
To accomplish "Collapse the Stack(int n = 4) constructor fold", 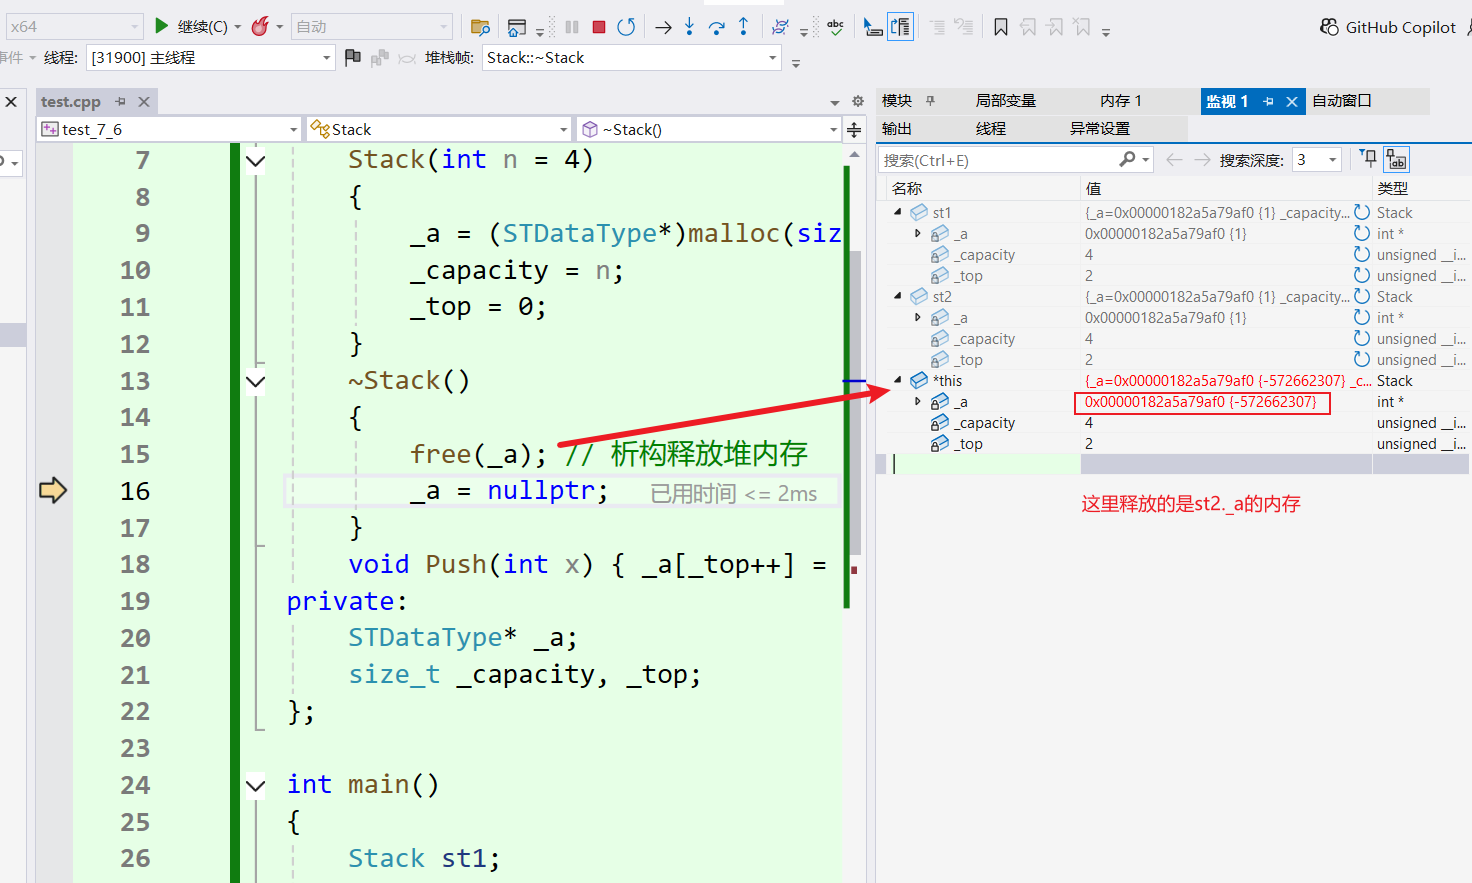I will (256, 160).
